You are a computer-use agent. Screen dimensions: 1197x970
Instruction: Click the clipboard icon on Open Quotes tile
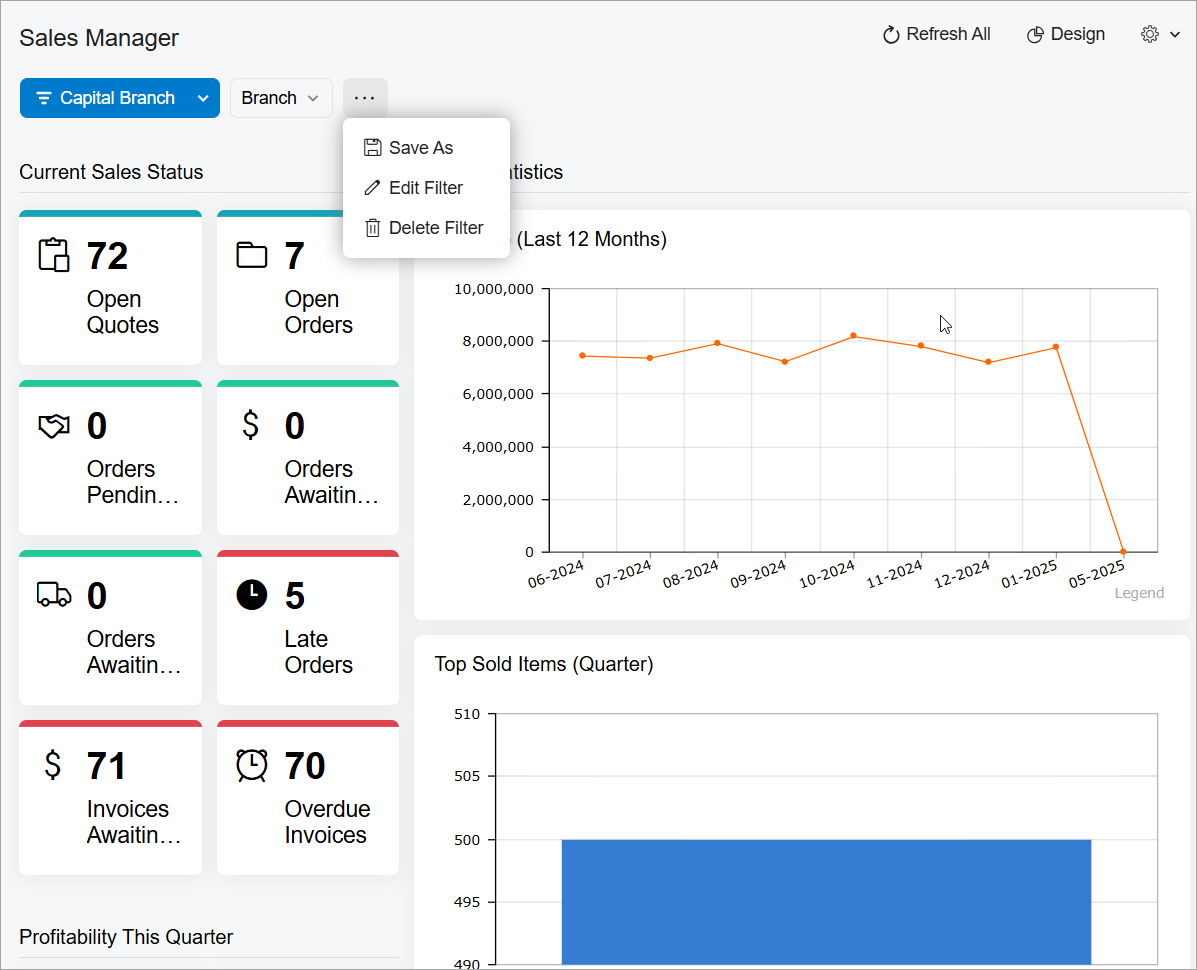(x=54, y=255)
